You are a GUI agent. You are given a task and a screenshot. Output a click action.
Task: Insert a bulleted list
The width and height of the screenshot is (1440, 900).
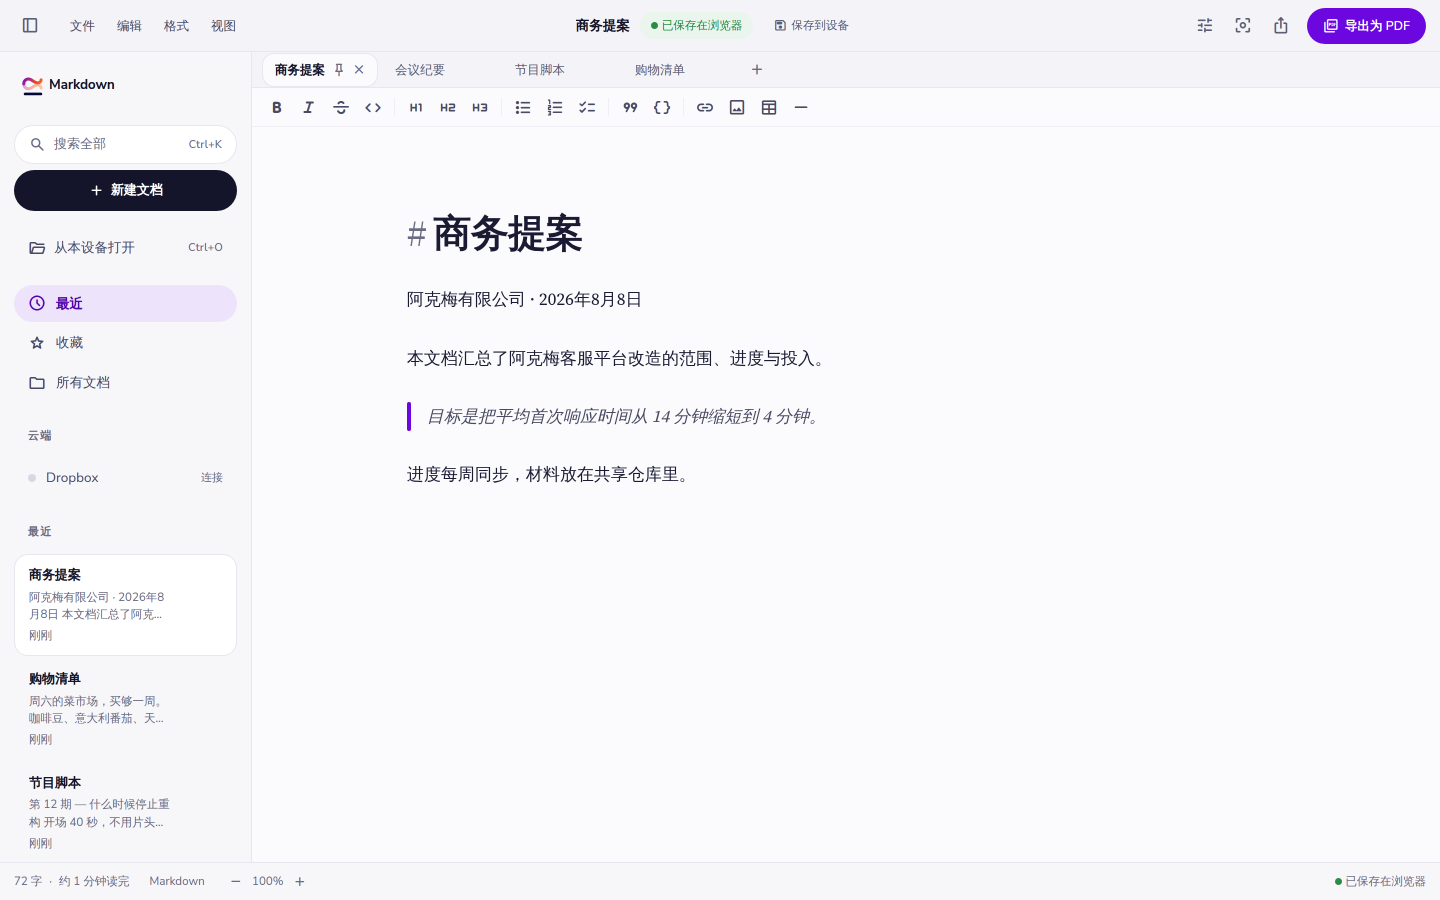pyautogui.click(x=523, y=108)
